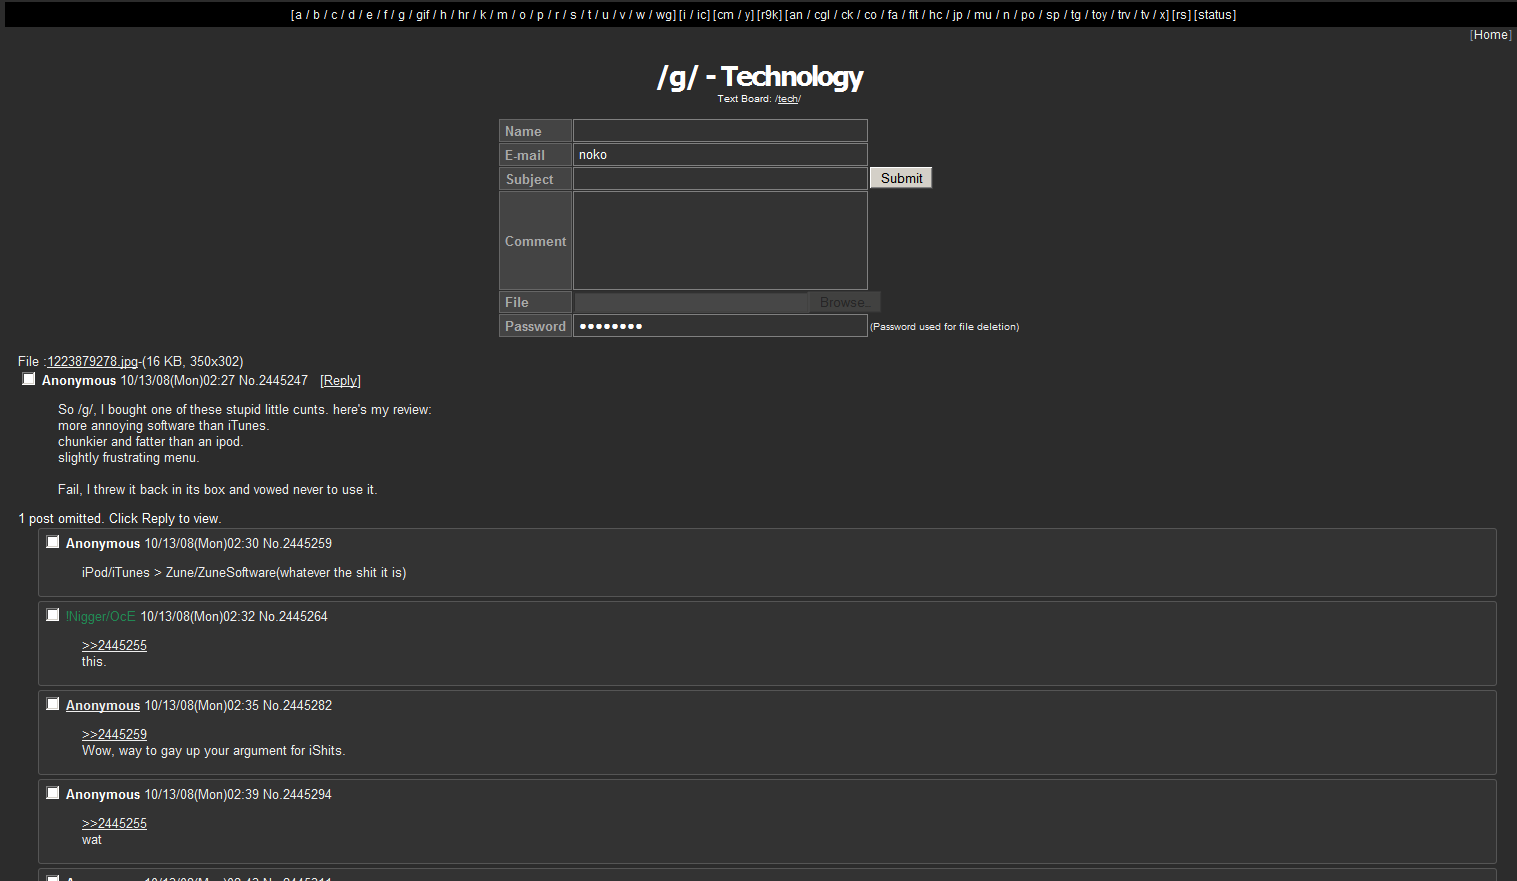The image size is (1517, 881).
Task: Place cursor in the Comment textarea
Action: [x=720, y=241]
